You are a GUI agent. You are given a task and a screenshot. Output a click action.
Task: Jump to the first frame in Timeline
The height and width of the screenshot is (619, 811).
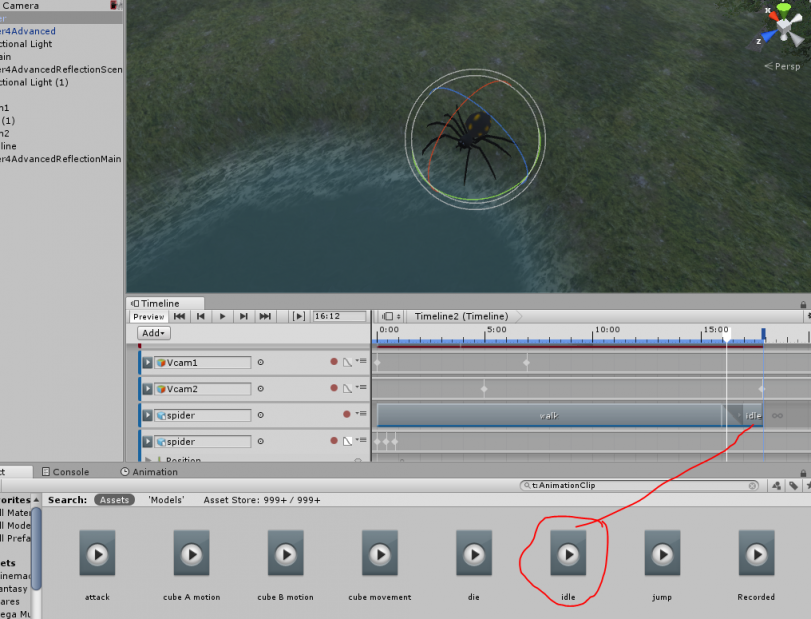coord(179,316)
